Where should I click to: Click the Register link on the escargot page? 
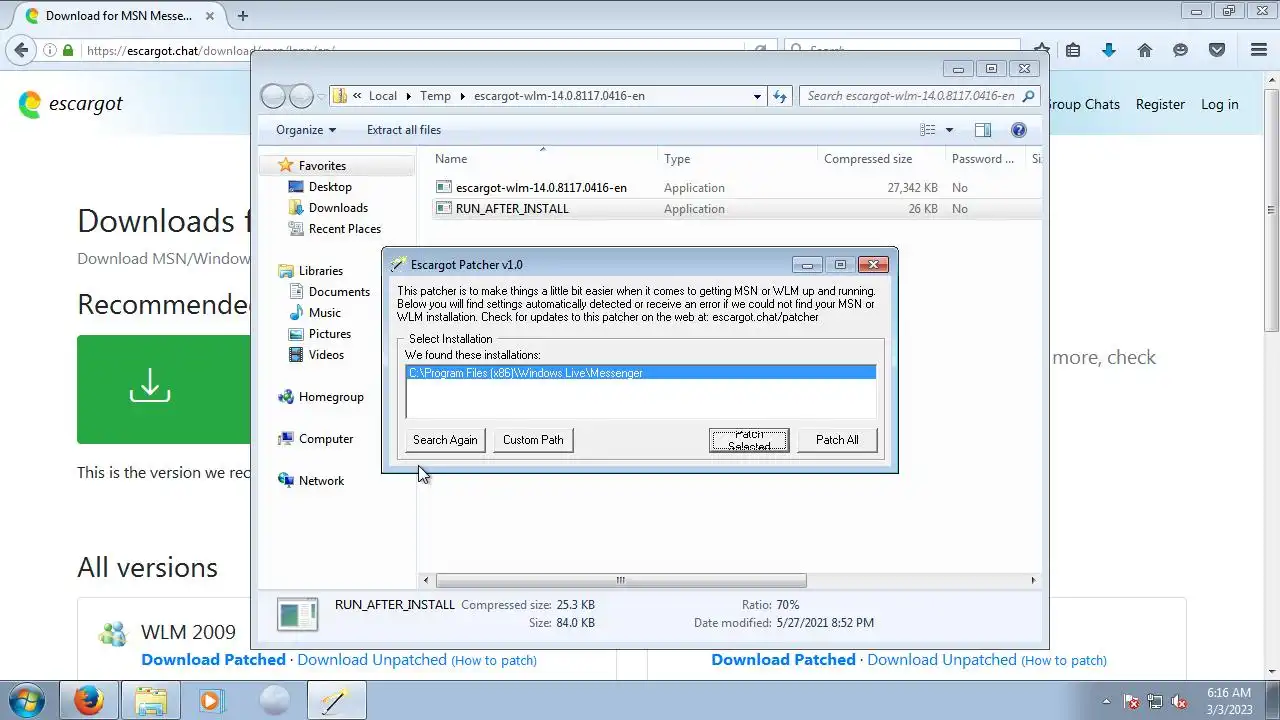pyautogui.click(x=1160, y=104)
